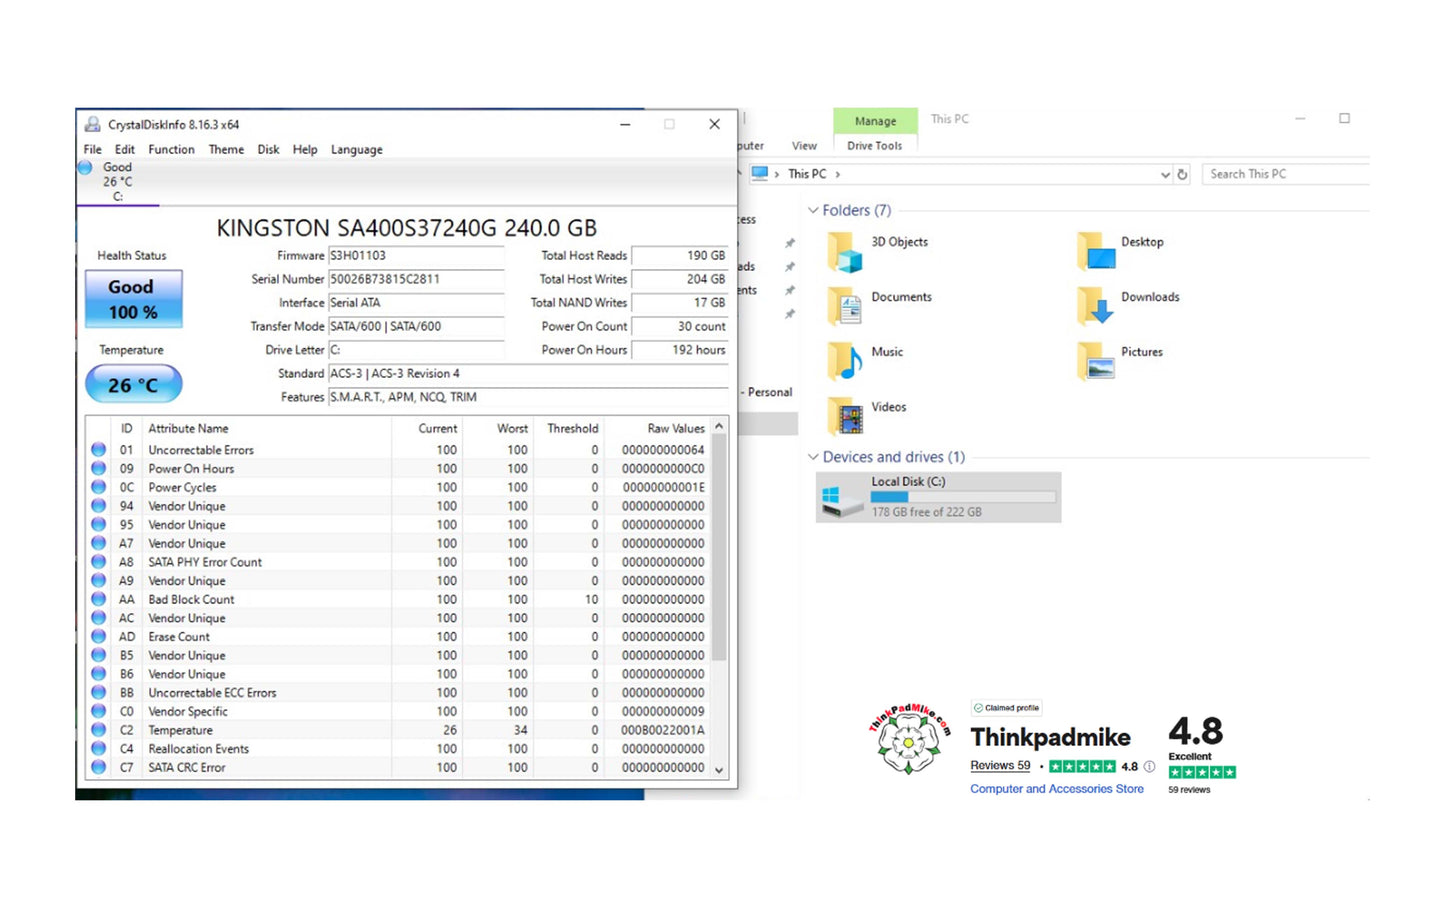This screenshot has width=1445, height=908.
Task: Open the Music folder icon
Action: [845, 361]
